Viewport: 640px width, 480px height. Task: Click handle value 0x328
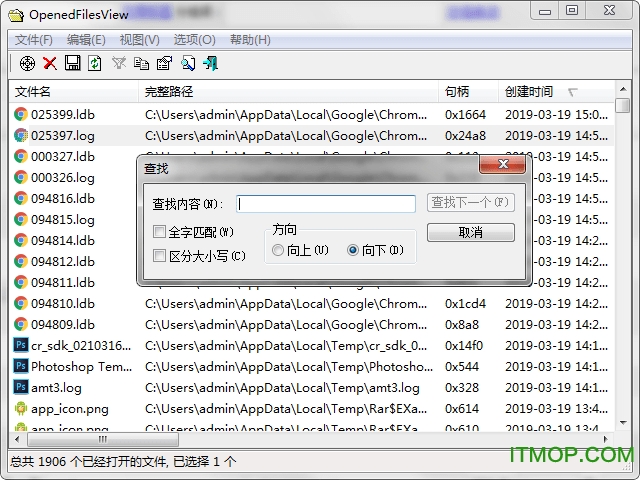(x=462, y=387)
